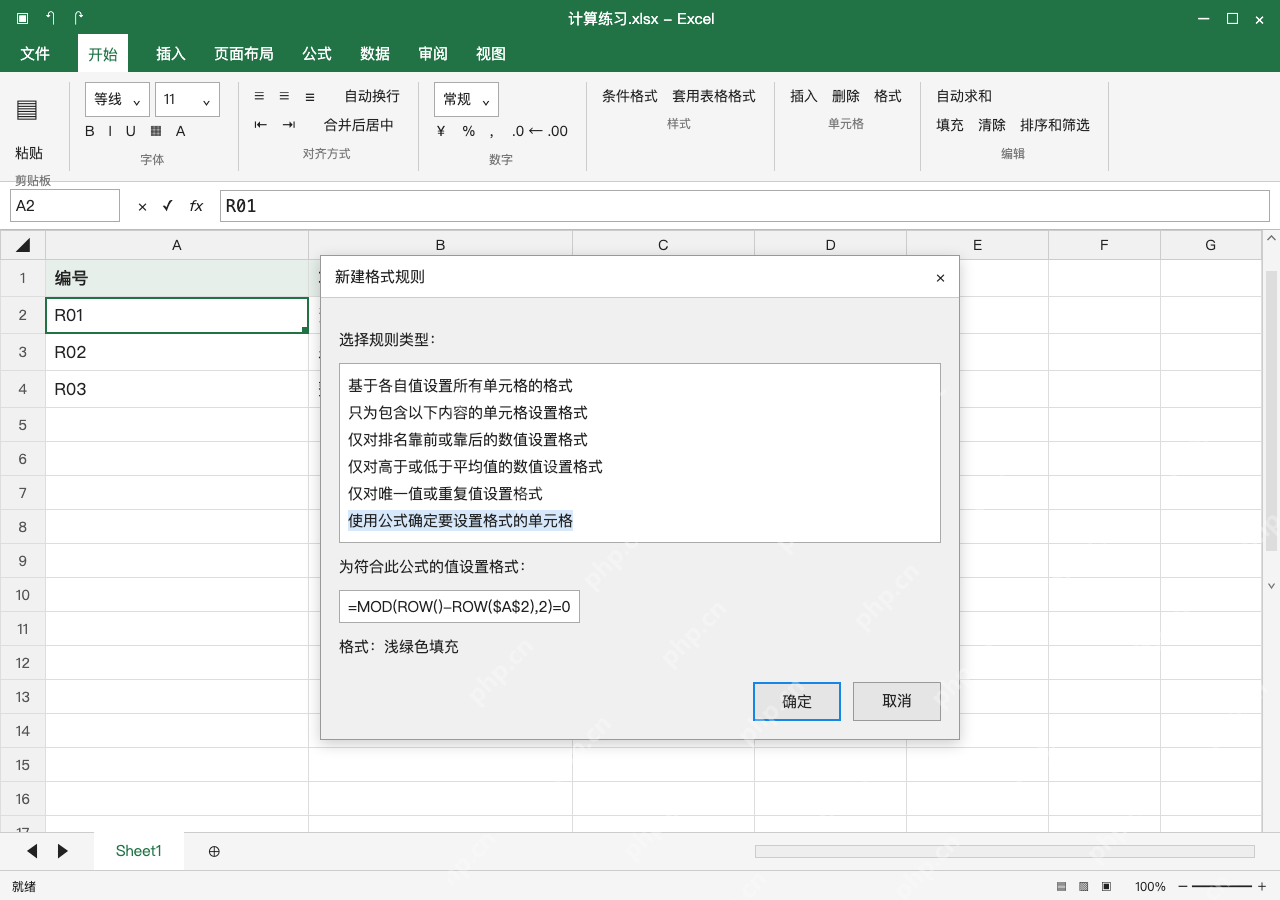This screenshot has height=900, width=1280.
Task: Toggle 自动换行 wrap text
Action: point(372,96)
